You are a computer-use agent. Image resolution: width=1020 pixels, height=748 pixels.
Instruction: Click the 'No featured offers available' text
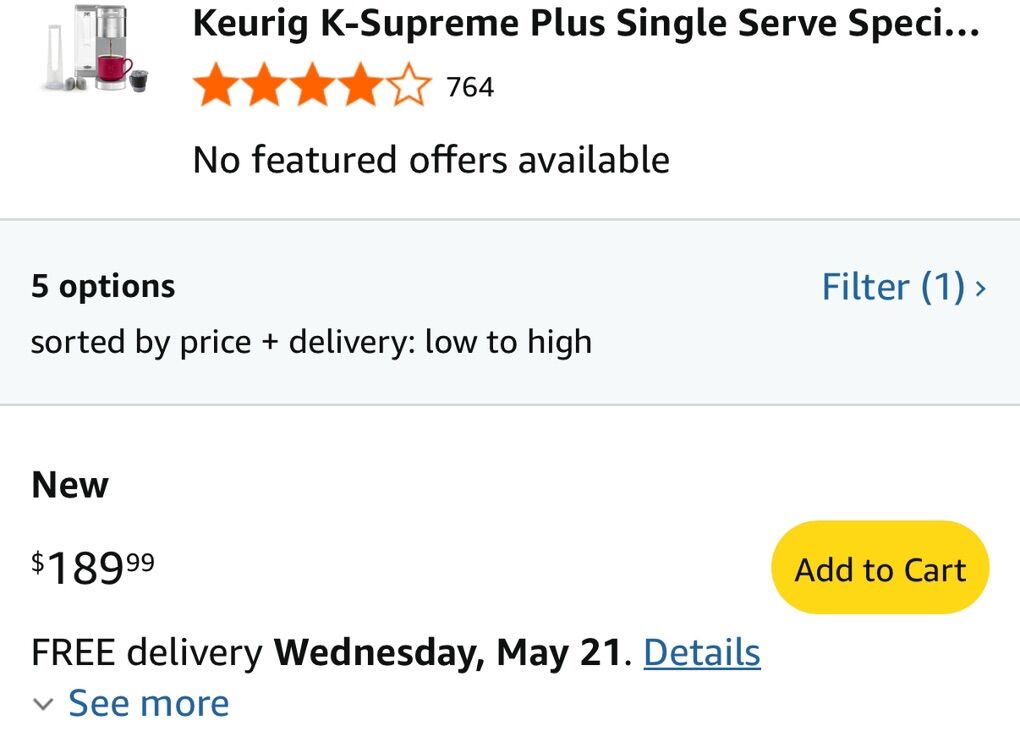pos(431,160)
